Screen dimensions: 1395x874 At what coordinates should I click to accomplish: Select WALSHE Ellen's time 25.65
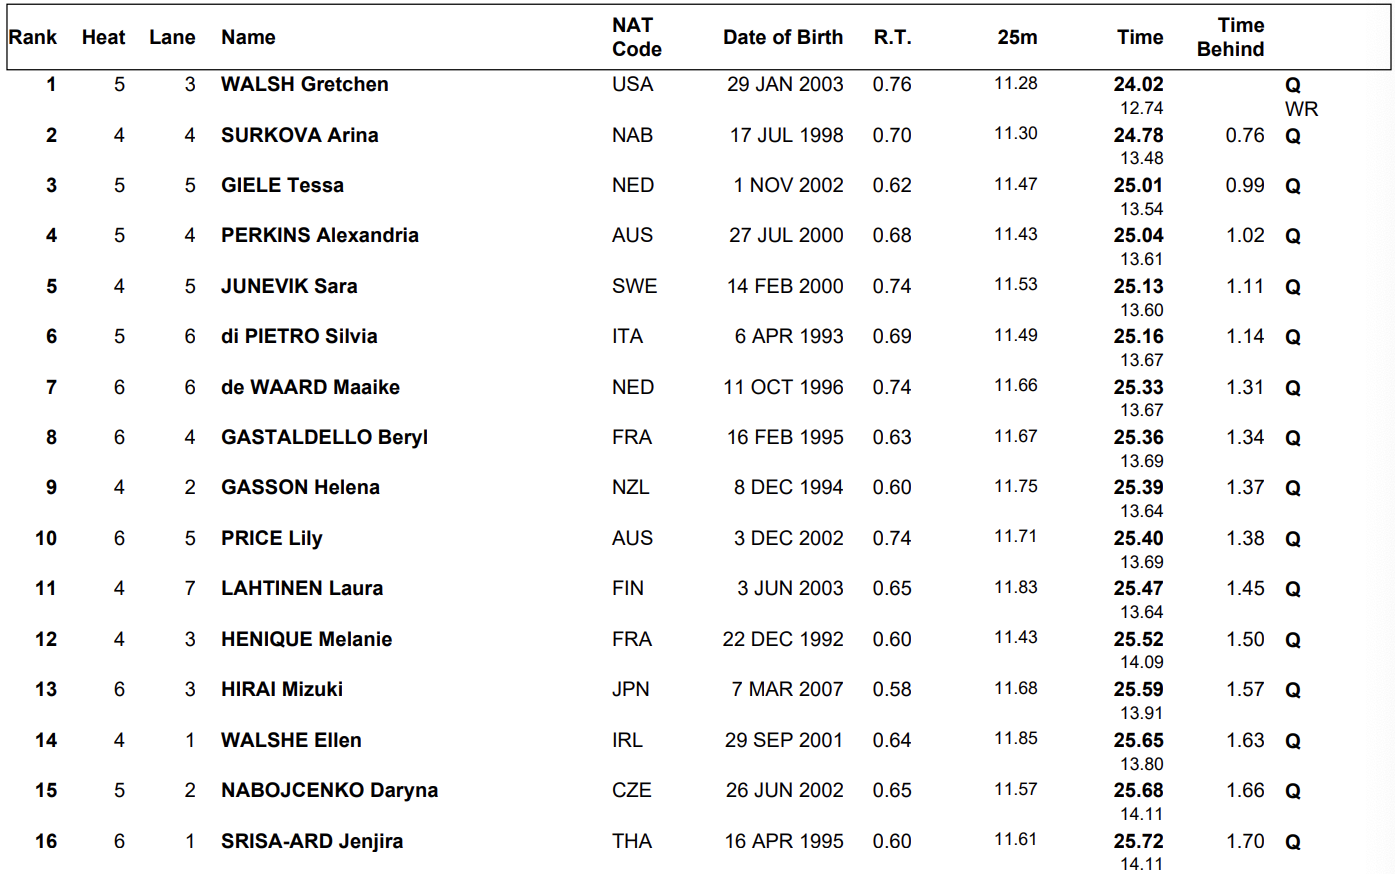coord(1138,740)
